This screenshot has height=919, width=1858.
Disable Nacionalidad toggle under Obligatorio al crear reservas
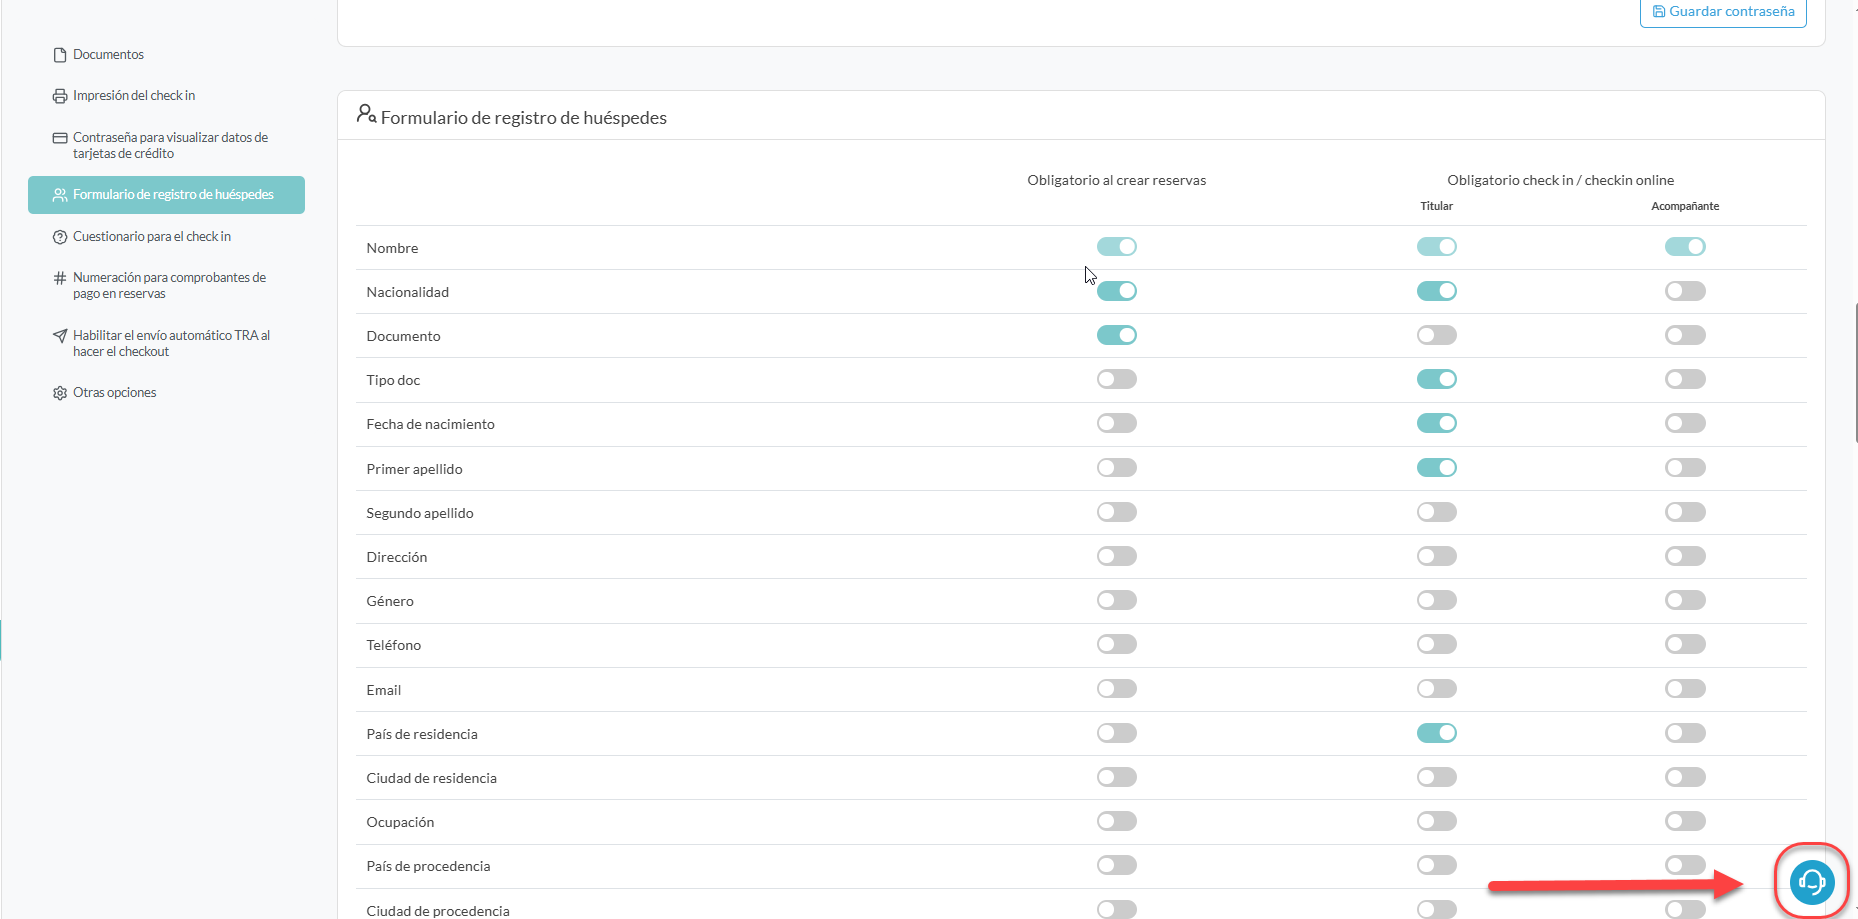click(1116, 291)
